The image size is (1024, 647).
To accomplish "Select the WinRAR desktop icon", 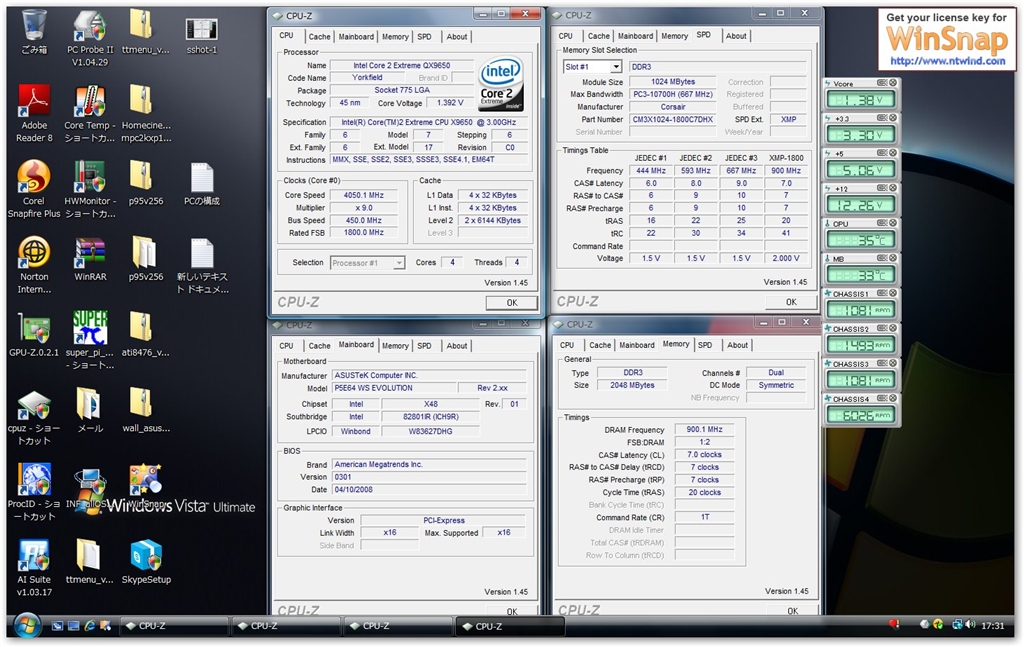I will click(x=89, y=252).
